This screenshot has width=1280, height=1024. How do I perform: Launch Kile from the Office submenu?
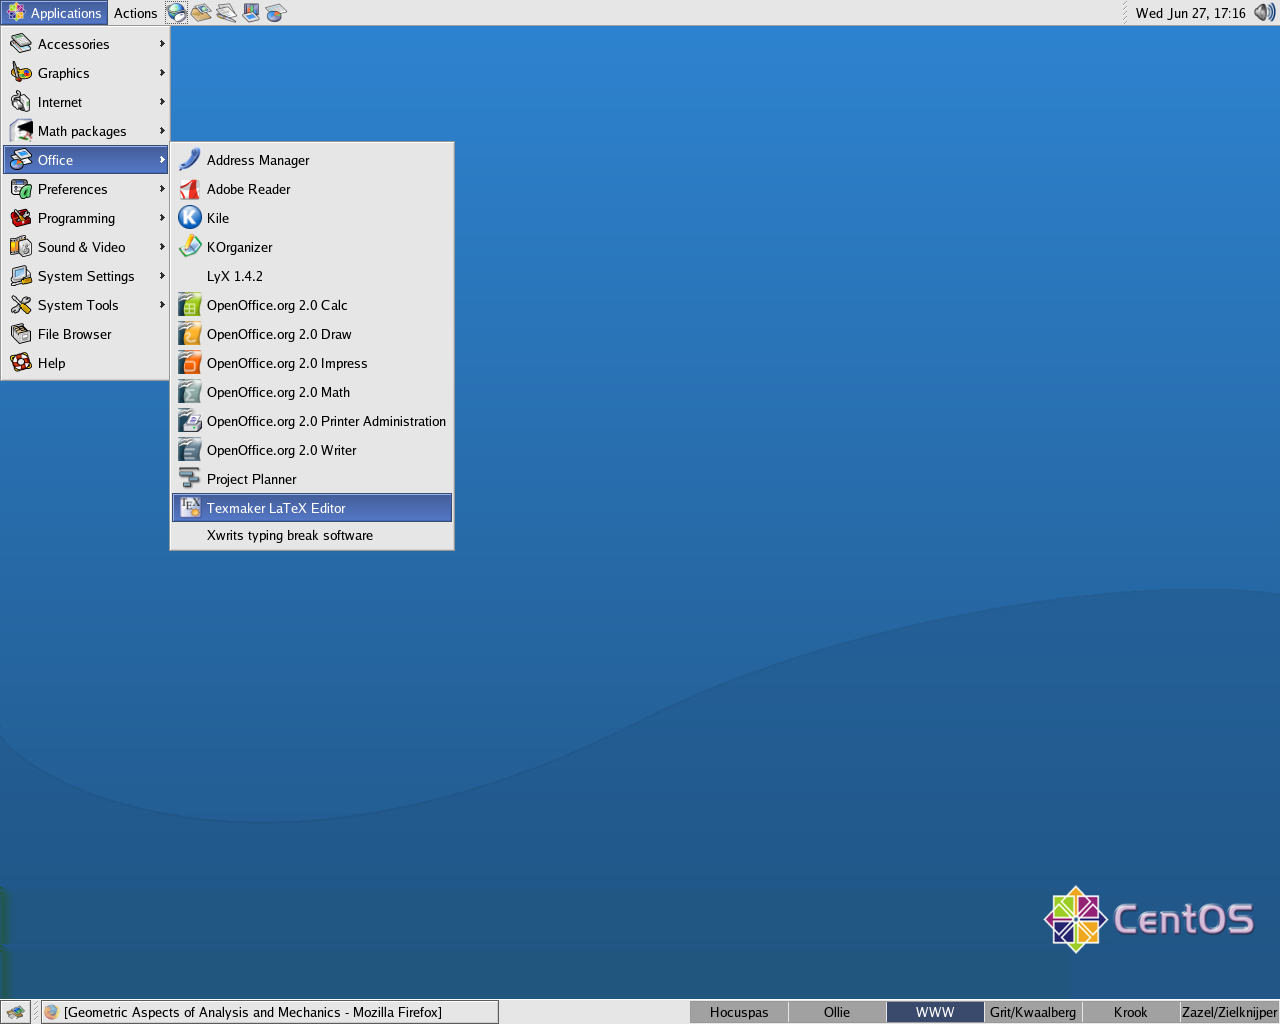pyautogui.click(x=312, y=218)
